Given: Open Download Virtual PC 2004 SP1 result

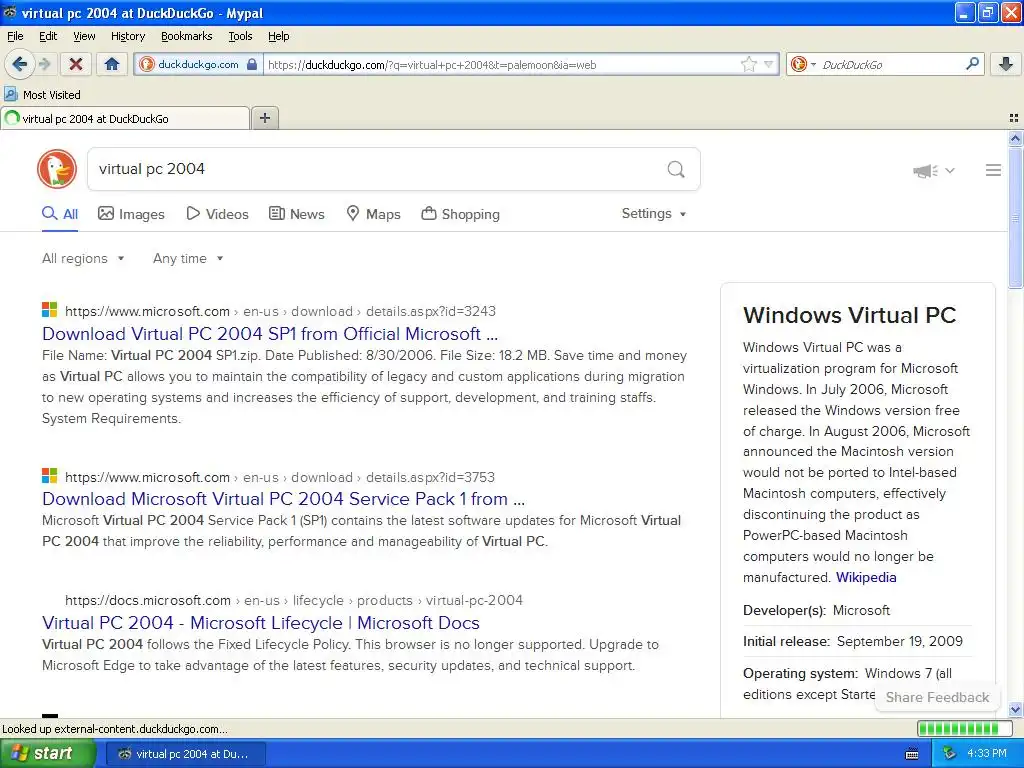Looking at the screenshot, I should coord(270,334).
